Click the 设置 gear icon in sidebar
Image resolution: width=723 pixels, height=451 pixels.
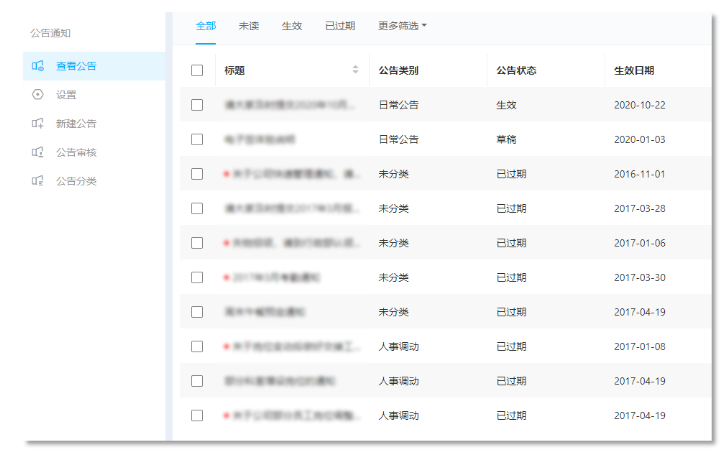pos(38,95)
